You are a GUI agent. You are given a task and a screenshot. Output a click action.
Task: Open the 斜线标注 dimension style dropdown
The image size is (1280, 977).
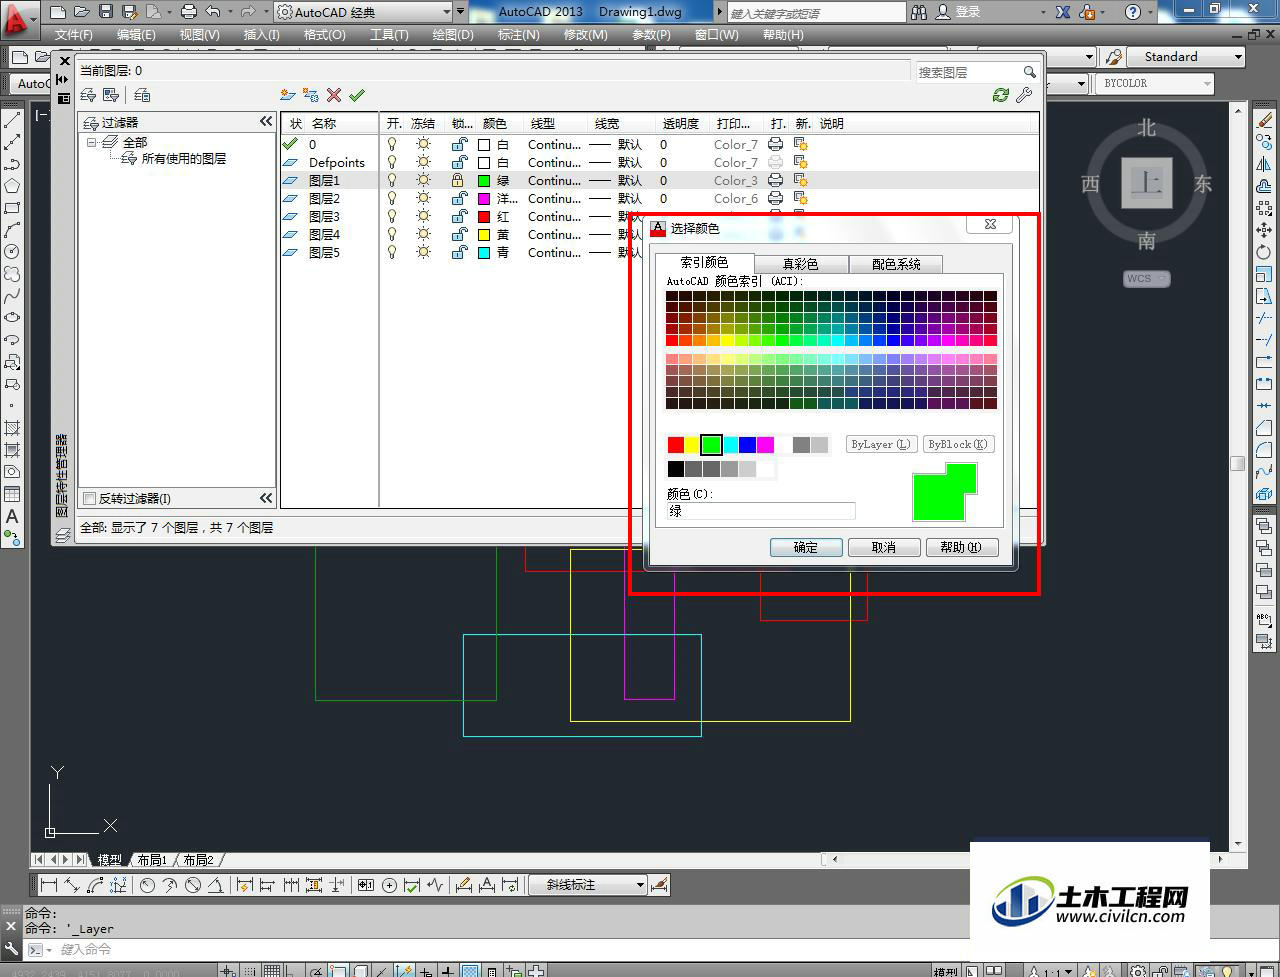[x=639, y=885]
